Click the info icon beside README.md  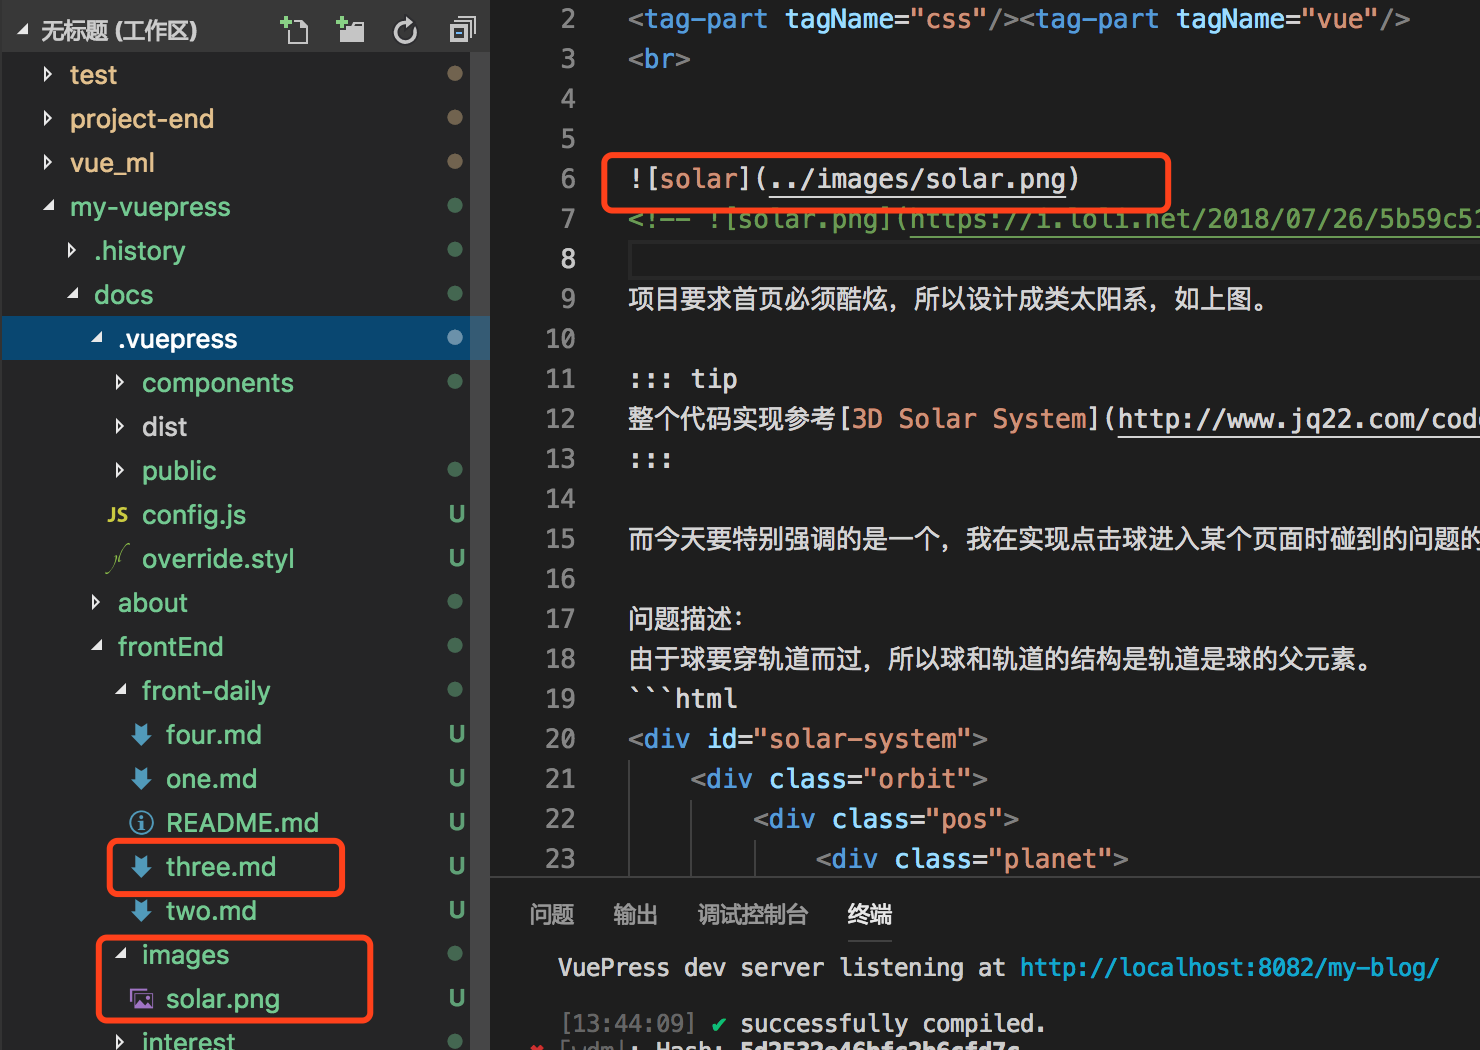pos(141,823)
